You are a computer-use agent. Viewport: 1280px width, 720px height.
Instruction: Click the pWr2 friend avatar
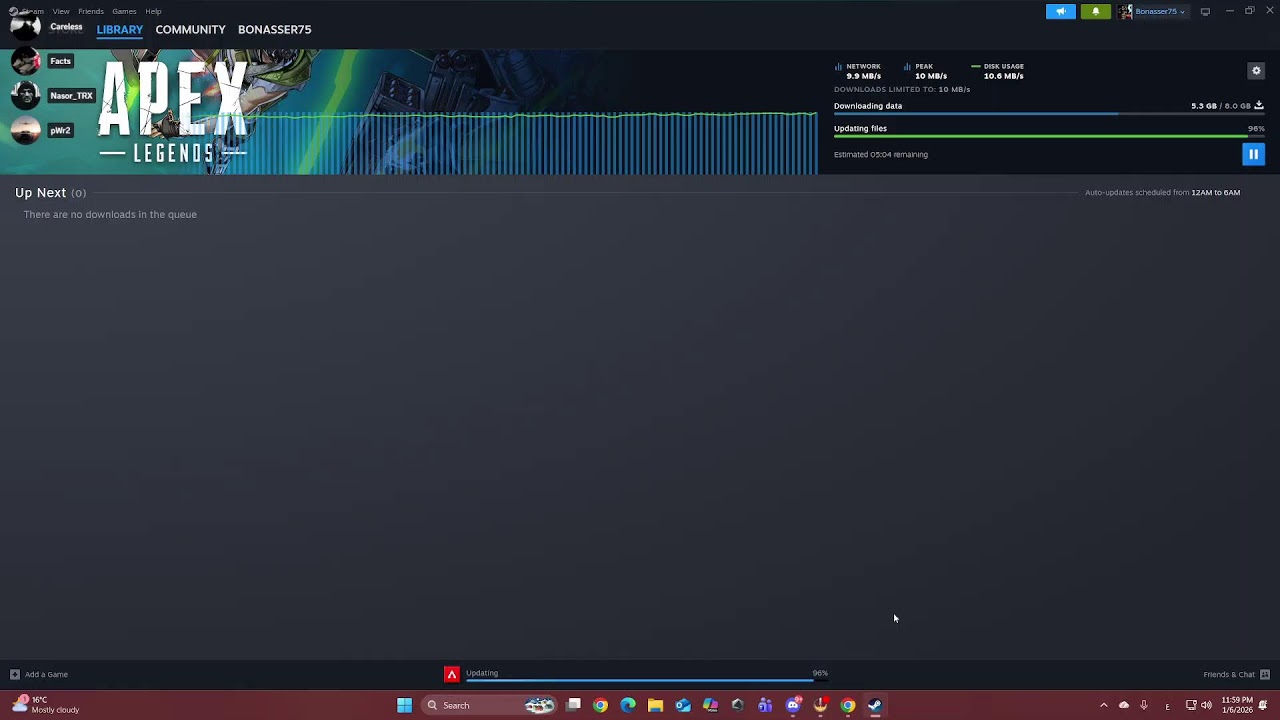pyautogui.click(x=25, y=130)
